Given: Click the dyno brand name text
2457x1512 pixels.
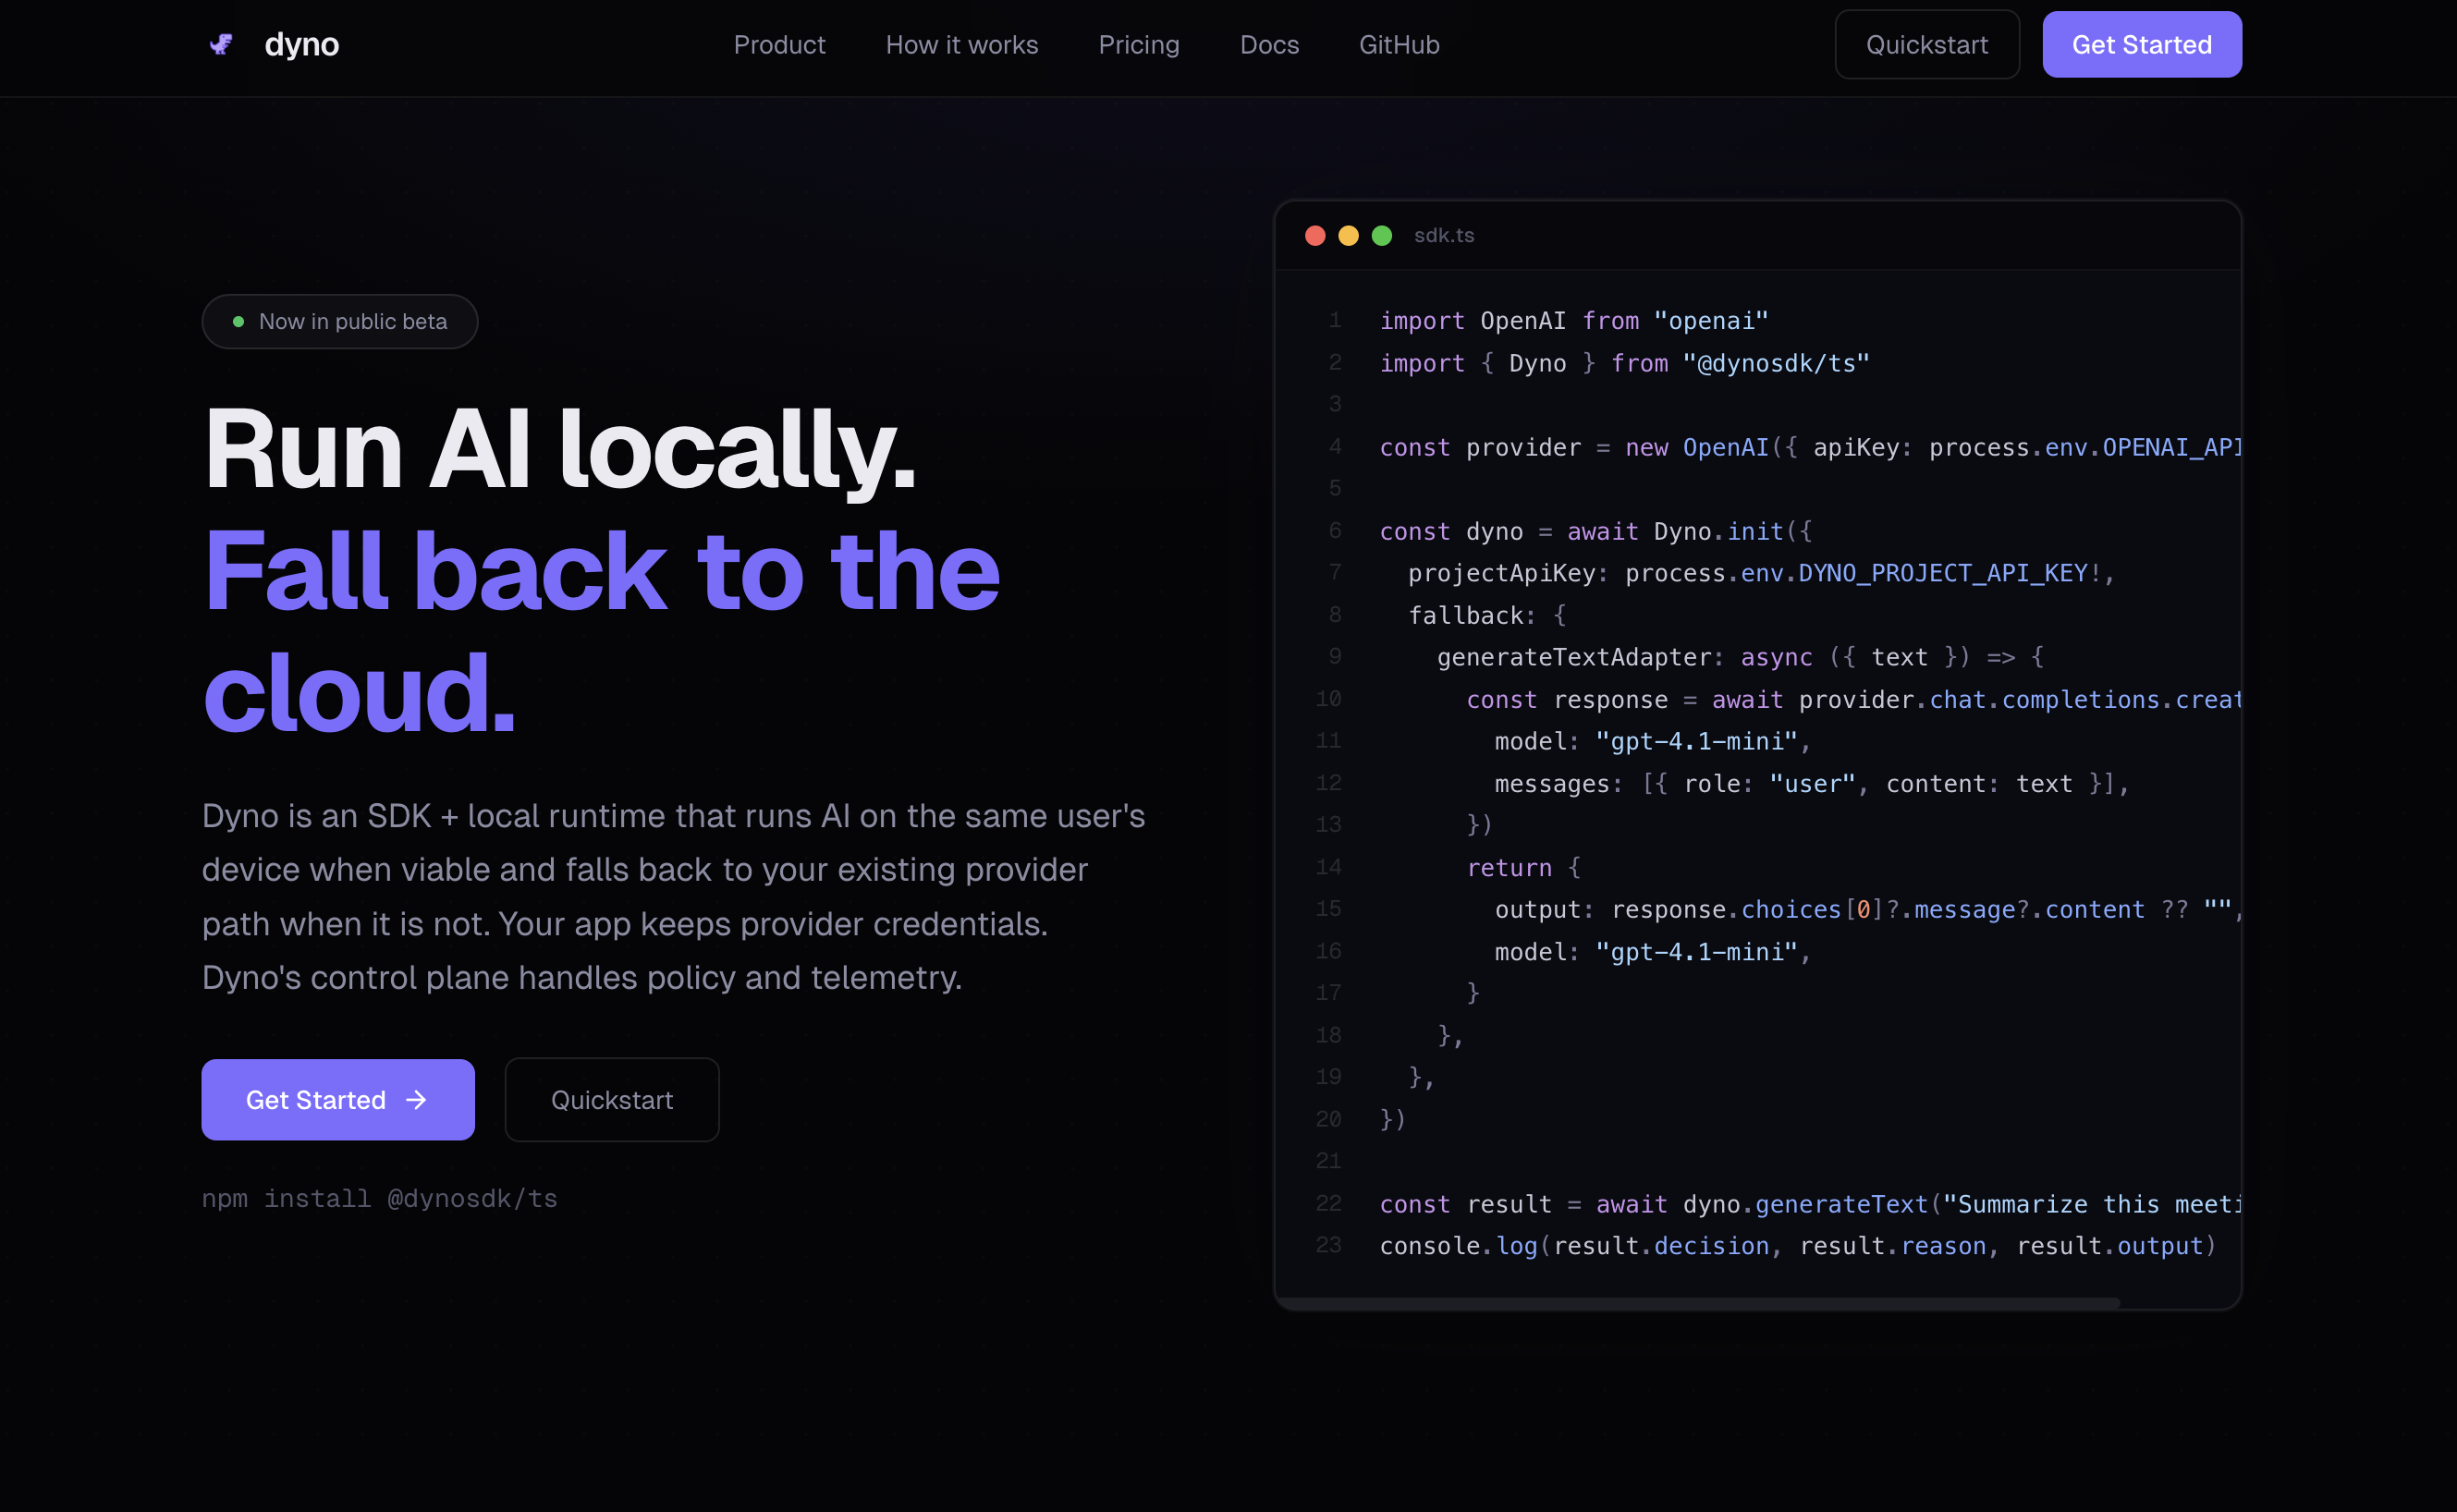Looking at the screenshot, I should 301,44.
